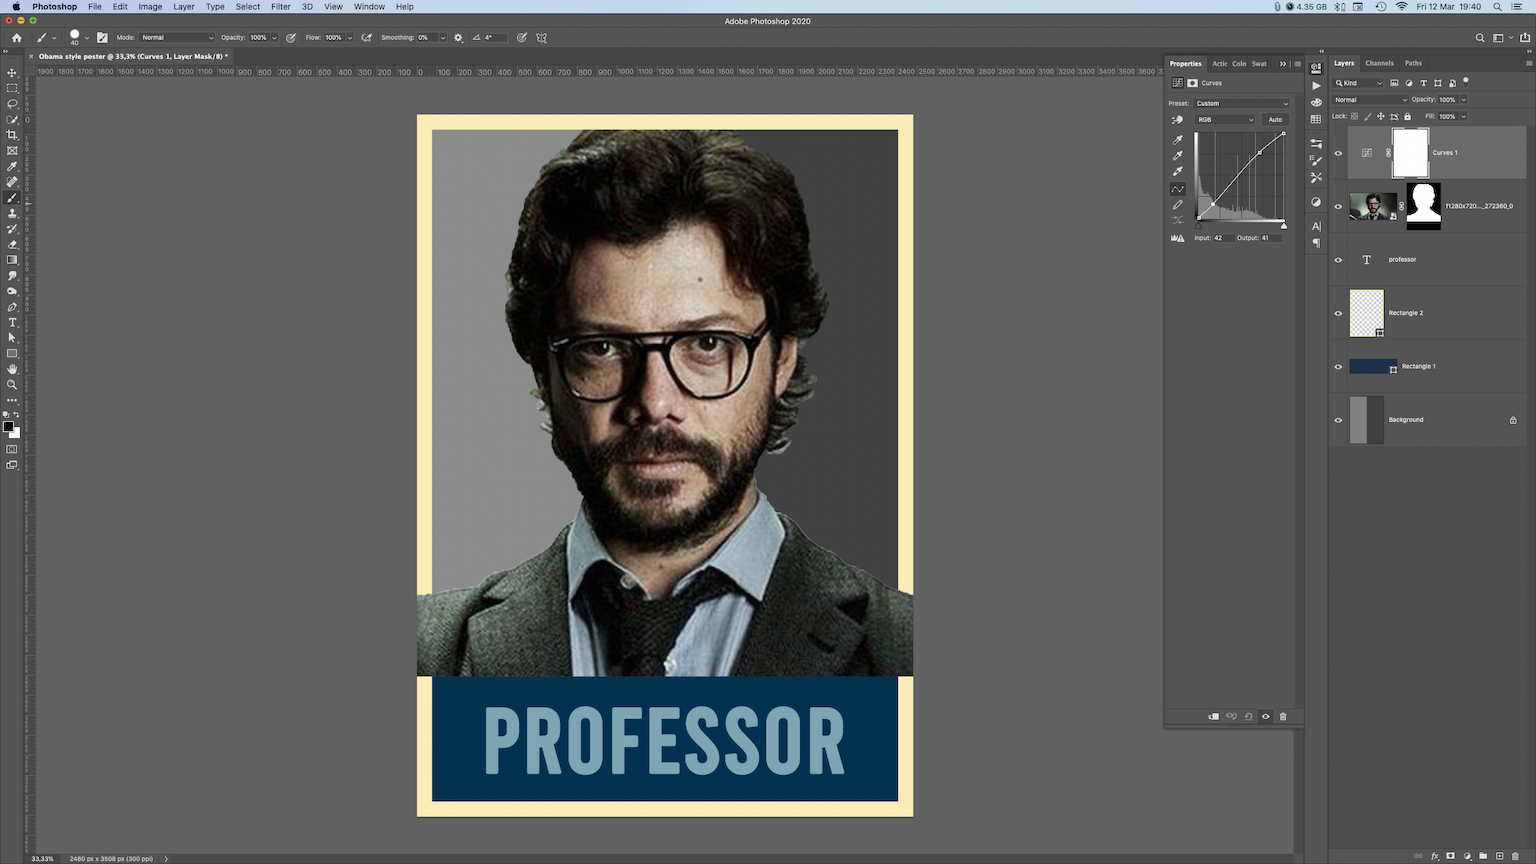The width and height of the screenshot is (1536, 864).
Task: Click the symmetry butterfly icon
Action: click(542, 38)
